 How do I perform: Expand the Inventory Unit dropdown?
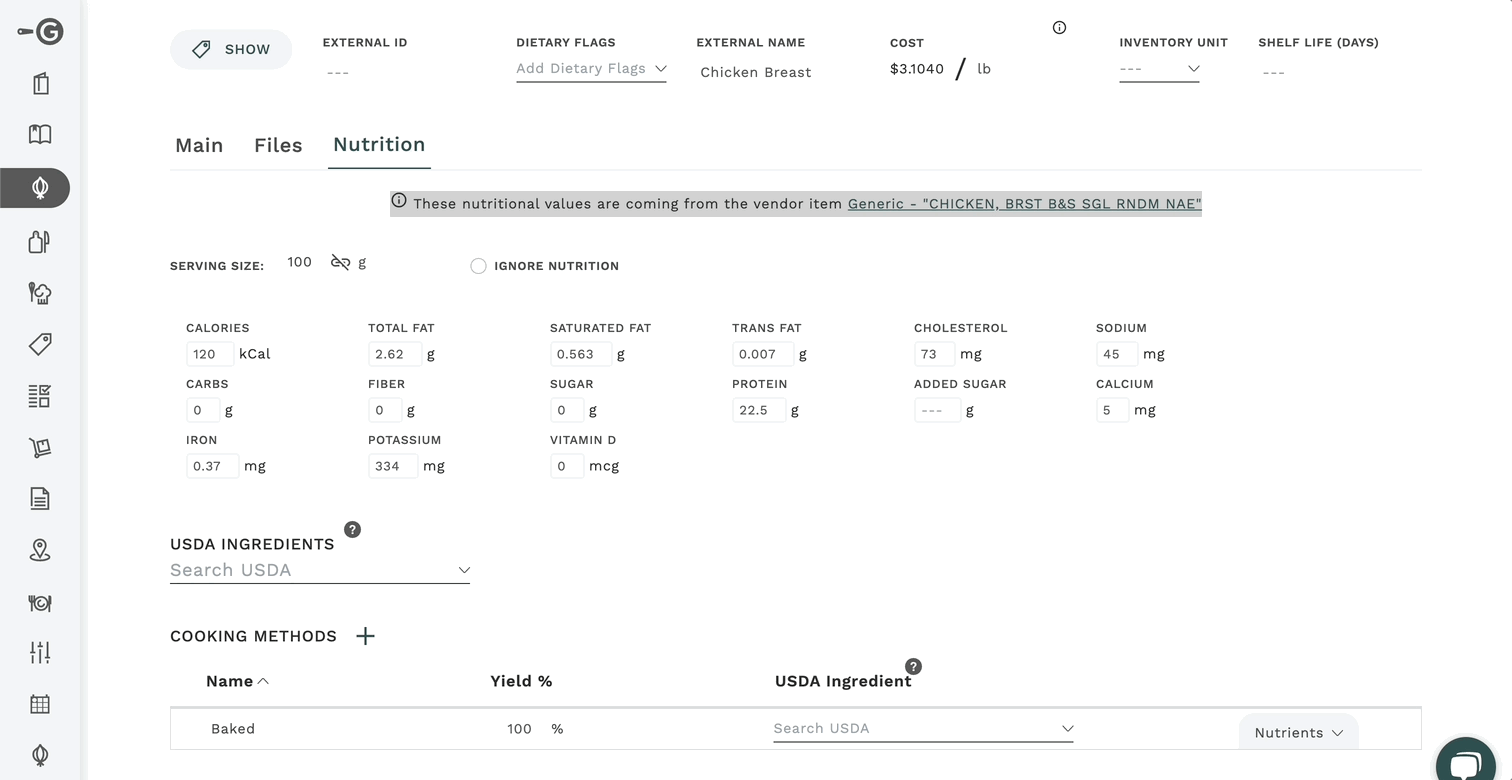pyautogui.click(x=1158, y=69)
